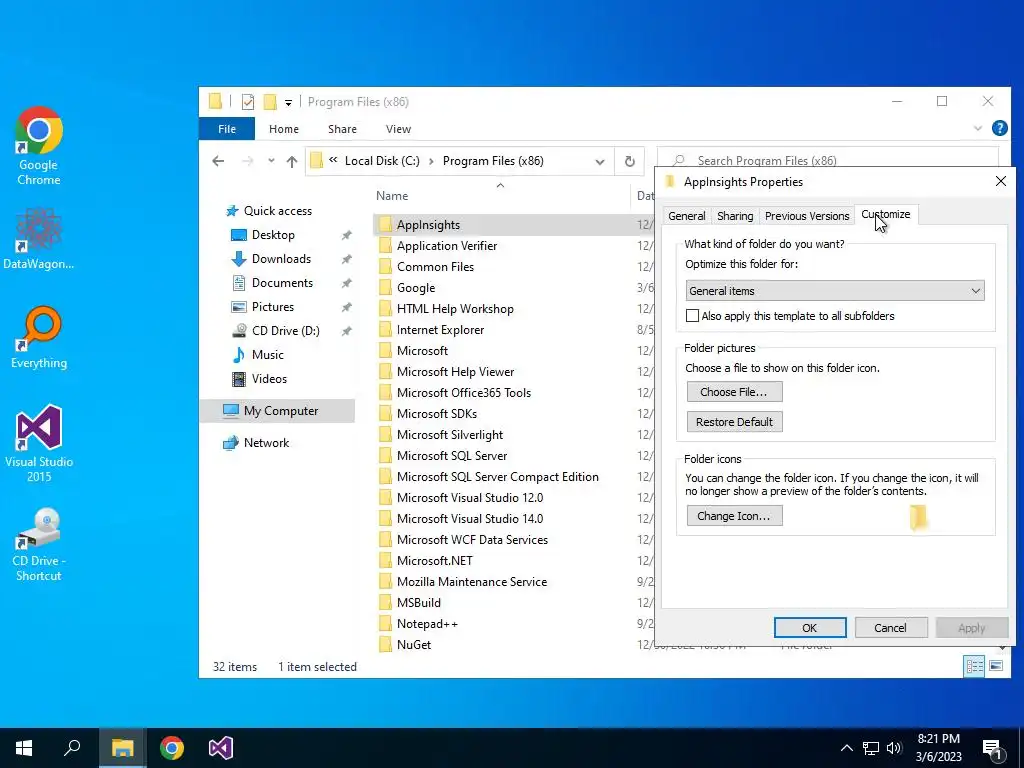Switch to Previous Versions tab

pos(807,216)
